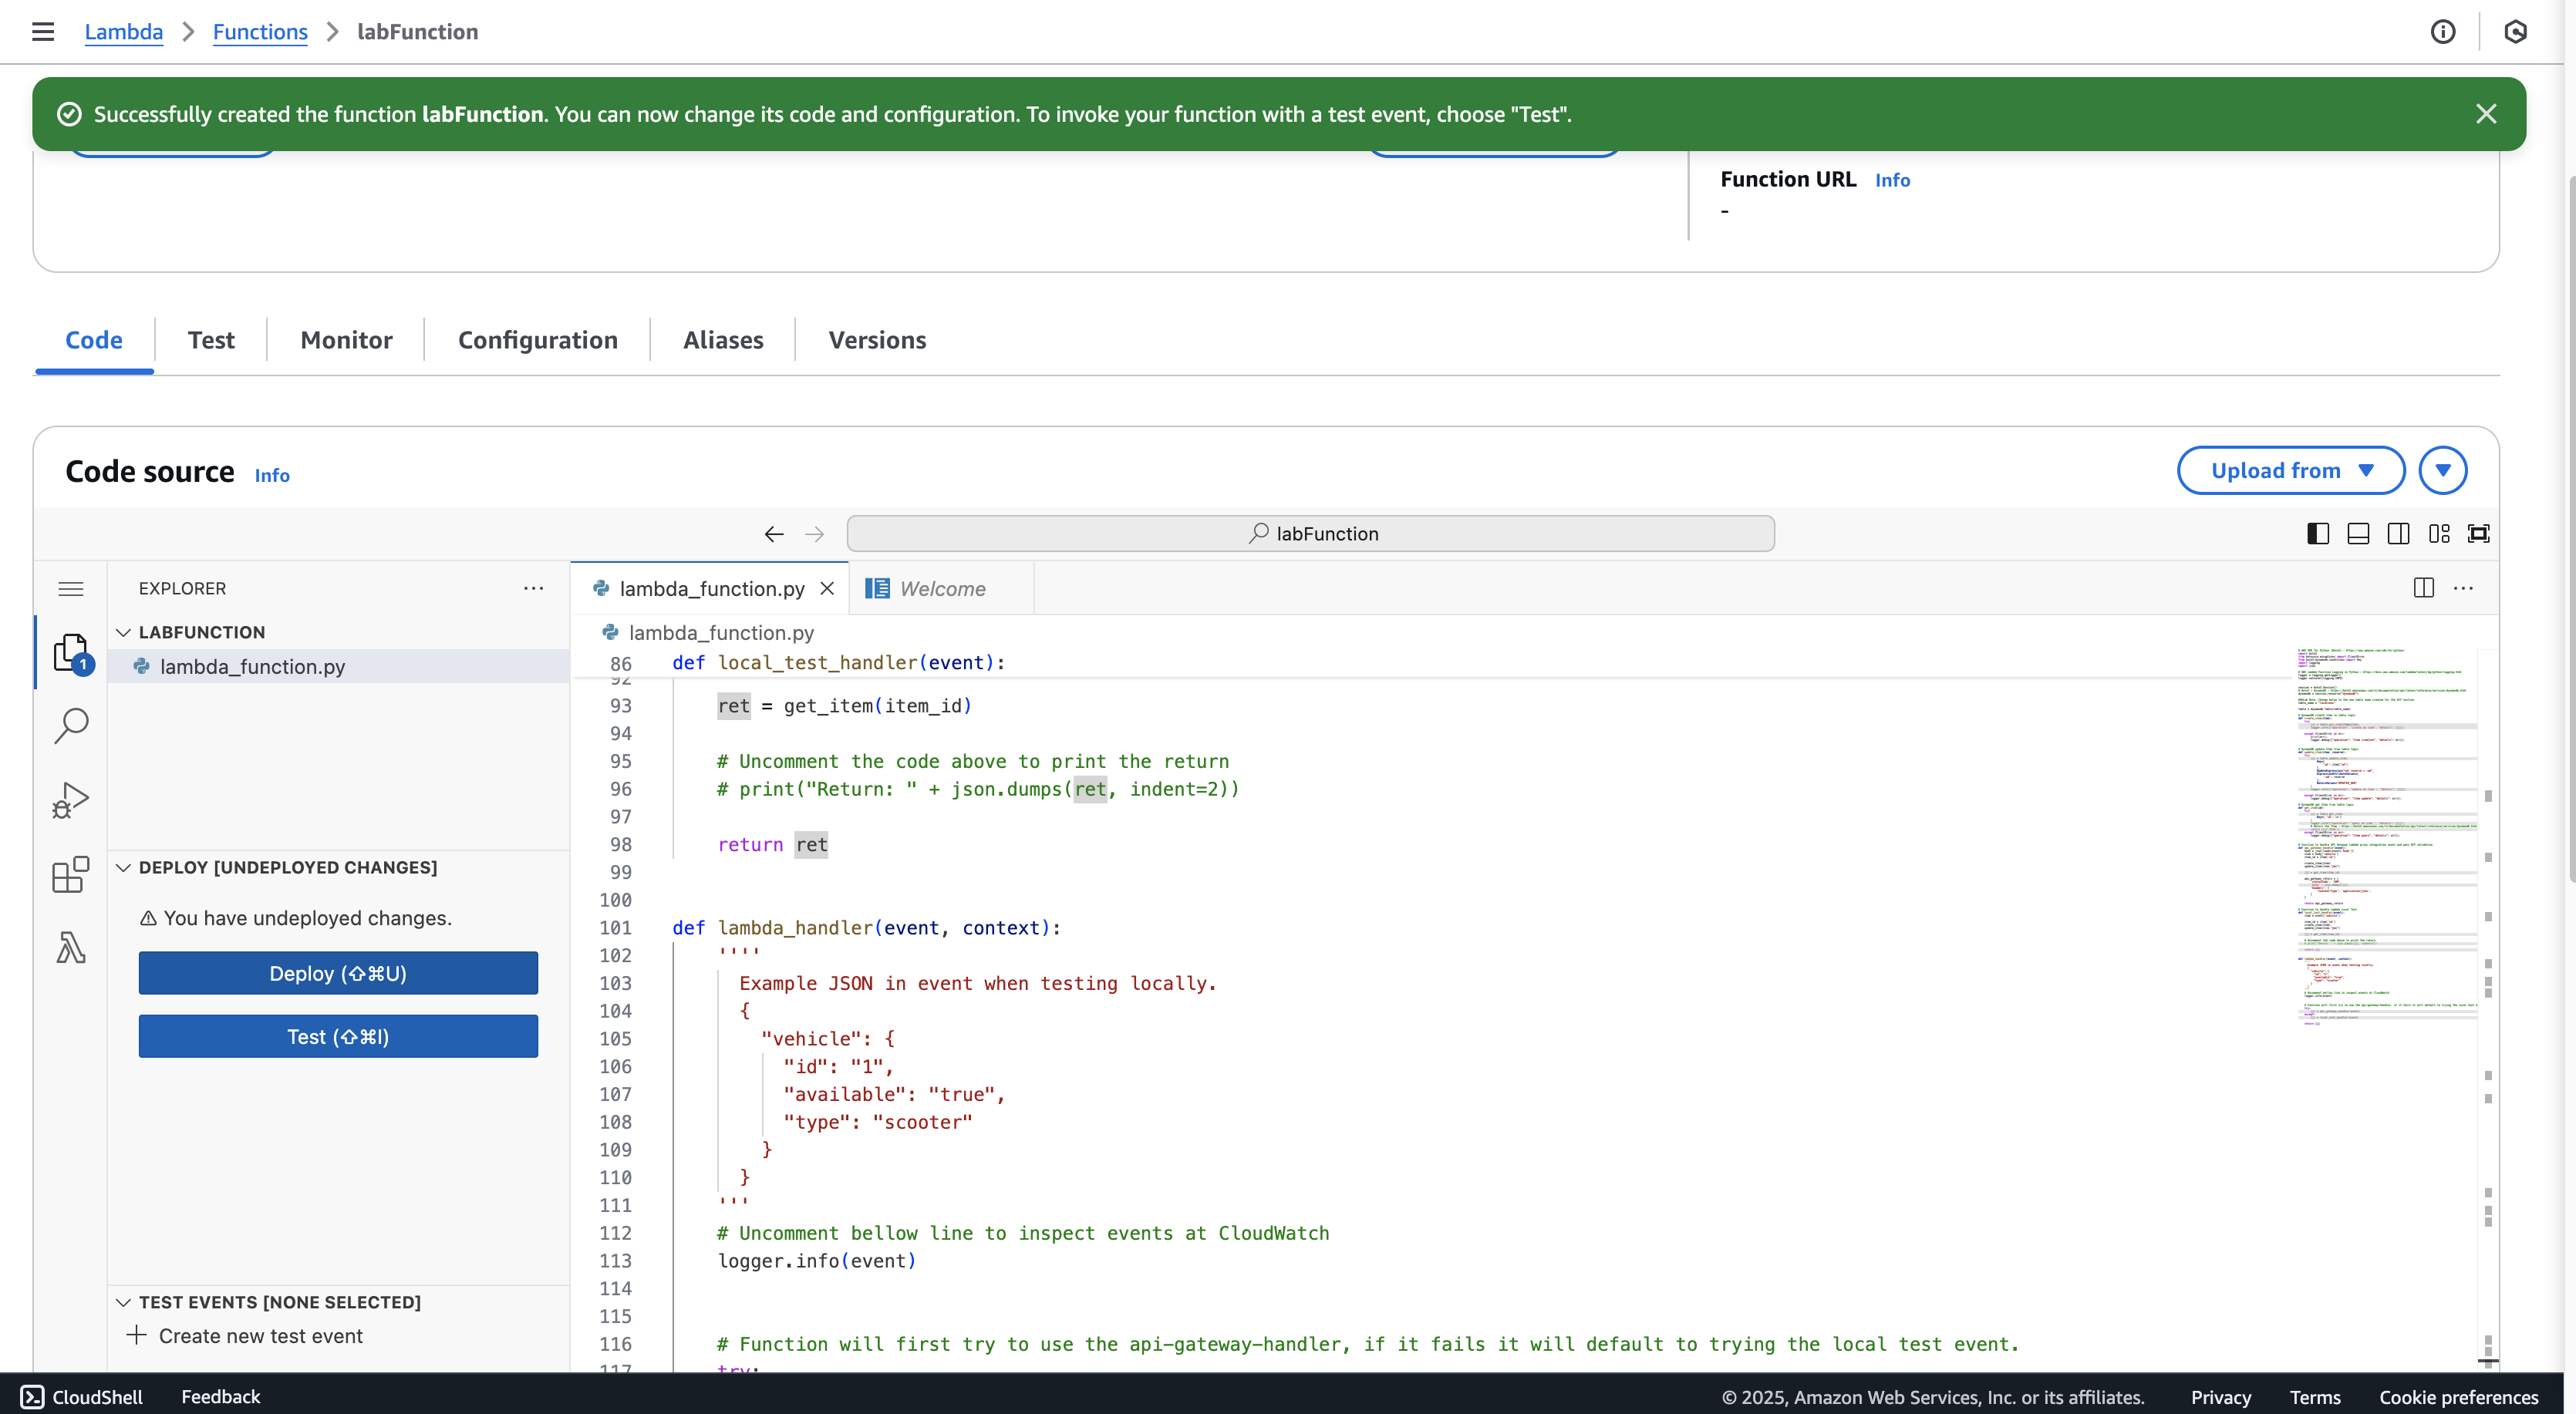2576x1414 pixels.
Task: Open the Run and Debug icon
Action: [71, 800]
